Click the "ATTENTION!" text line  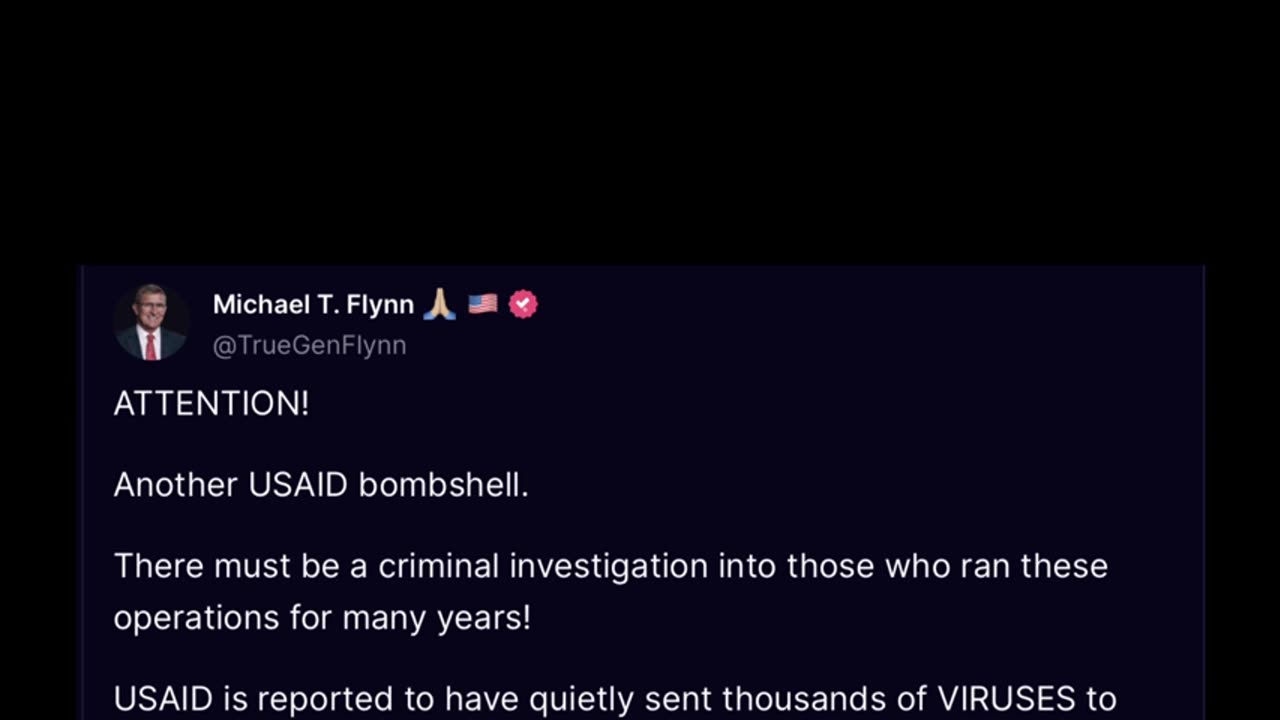tap(211, 404)
